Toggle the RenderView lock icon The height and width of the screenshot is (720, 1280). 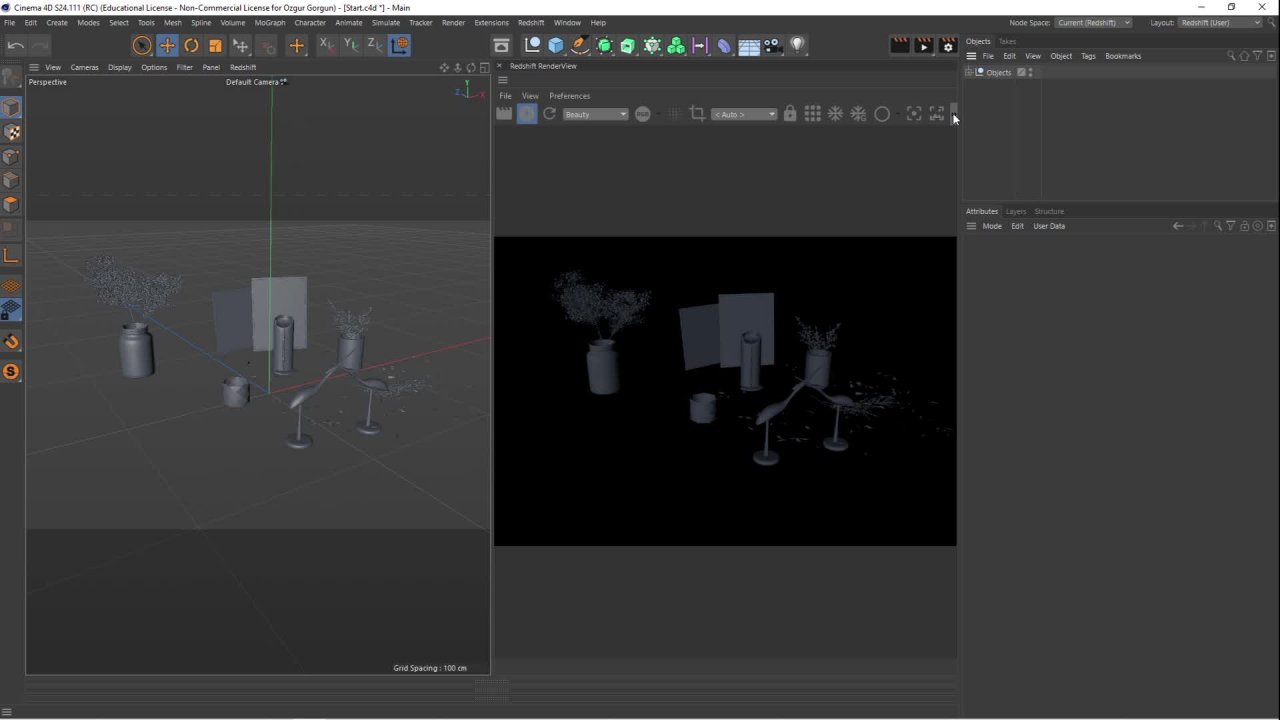click(790, 114)
